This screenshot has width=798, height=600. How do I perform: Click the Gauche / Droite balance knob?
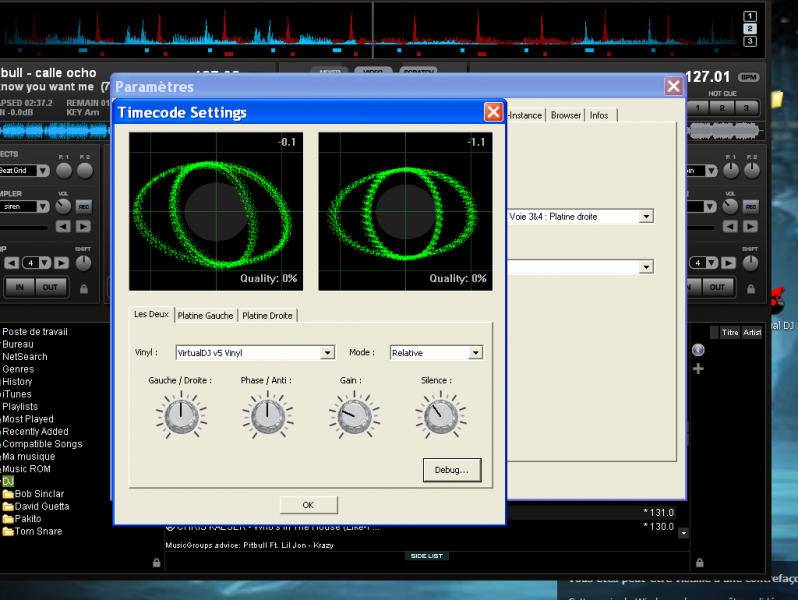point(180,416)
